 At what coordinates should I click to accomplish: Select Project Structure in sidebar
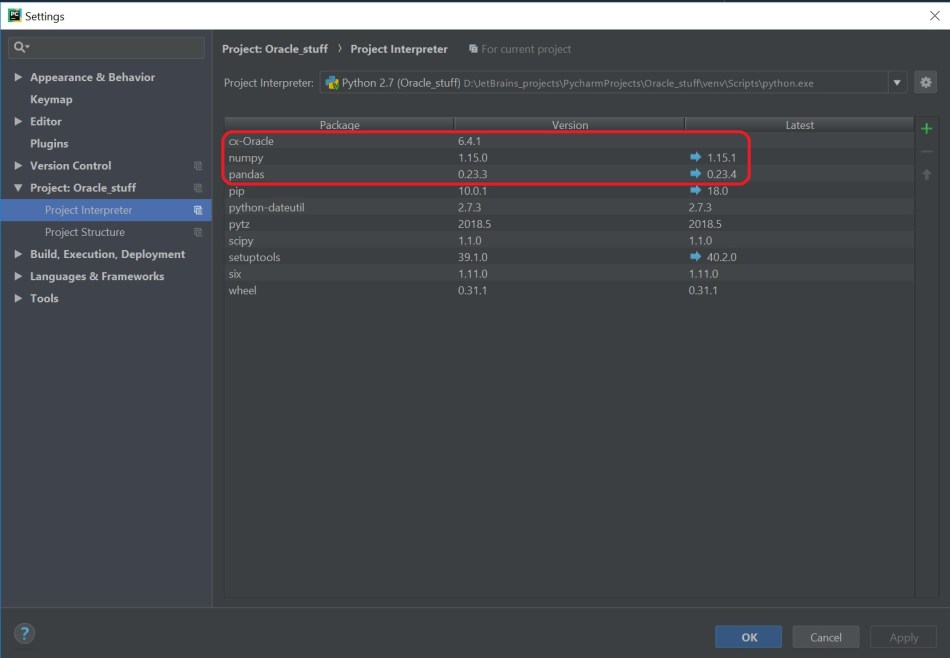tap(85, 232)
